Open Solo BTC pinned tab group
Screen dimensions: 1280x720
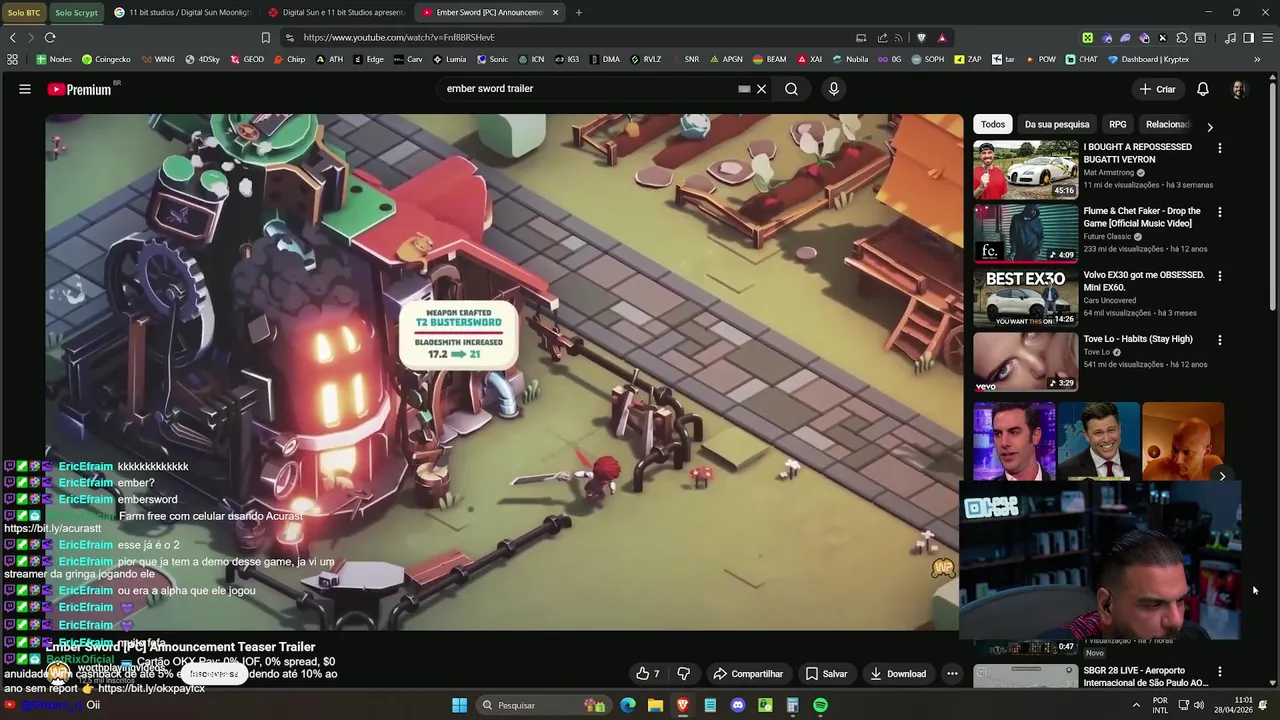click(24, 12)
